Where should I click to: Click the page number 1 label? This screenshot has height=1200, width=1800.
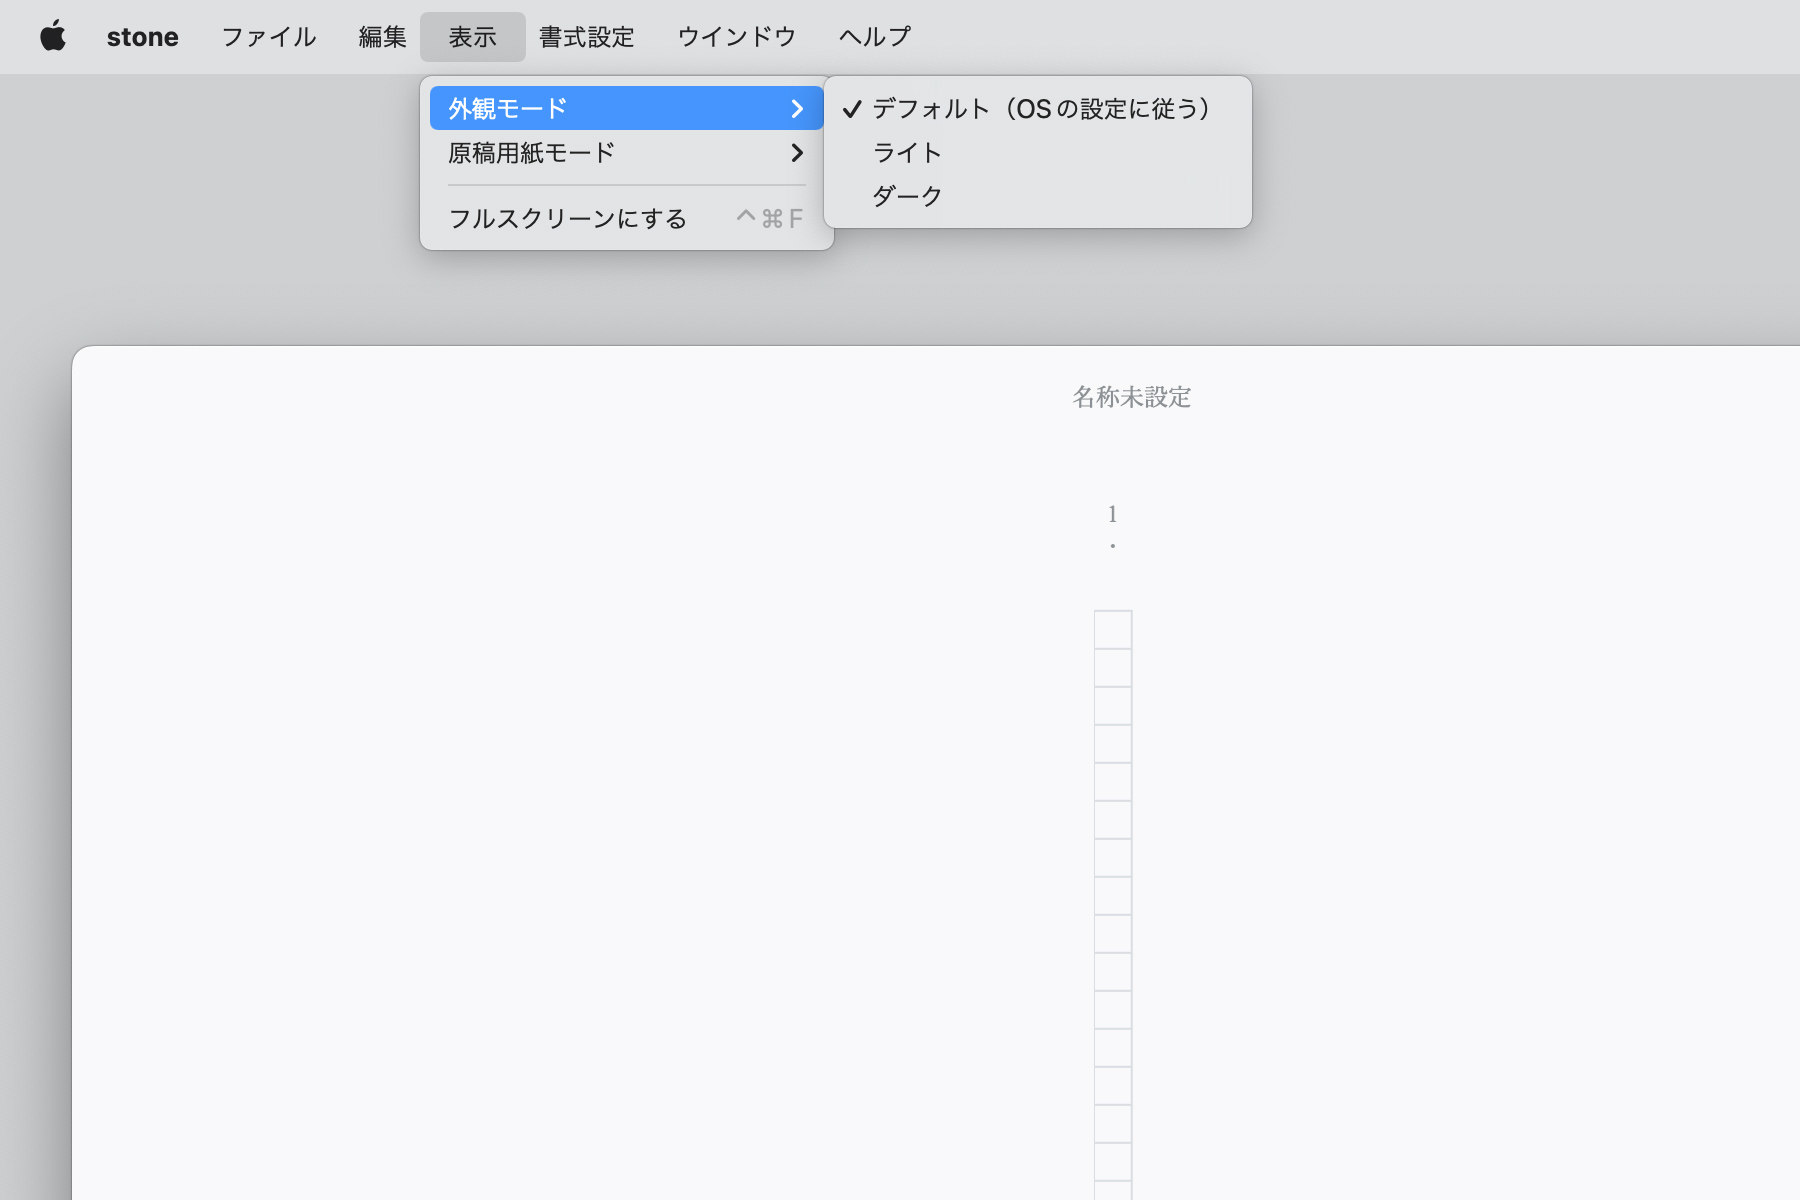[x=1112, y=514]
